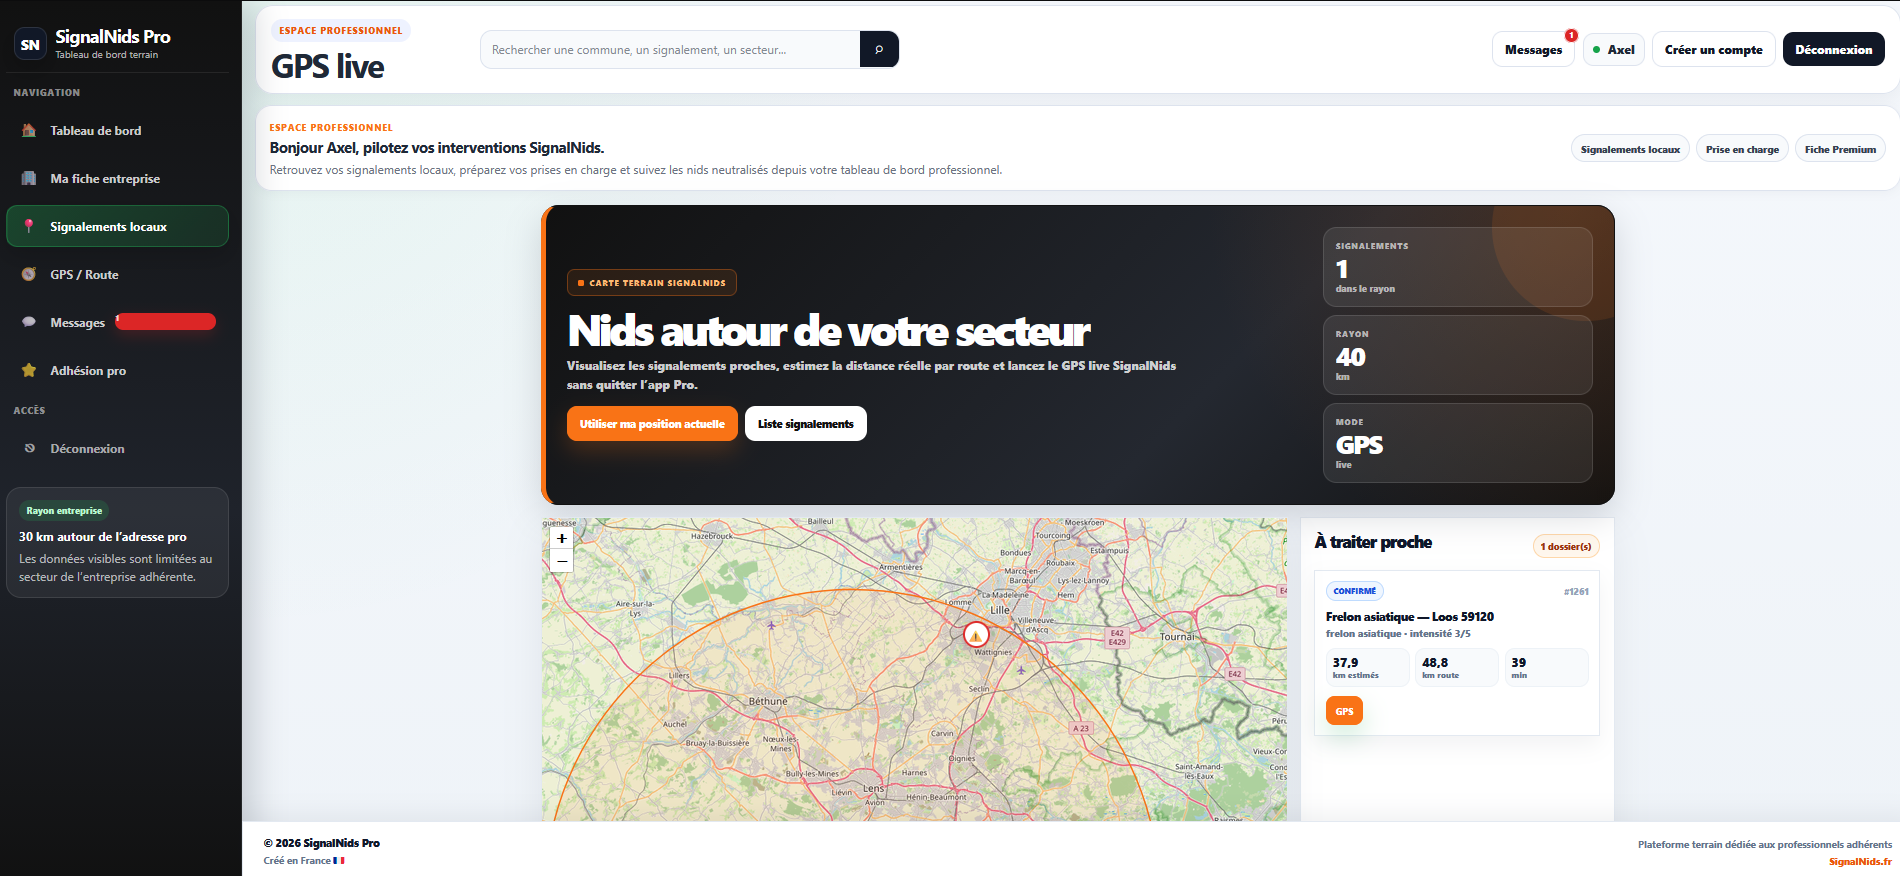This screenshot has width=1900, height=876.
Task: Click the SignalNids Pro sidebar title
Action: 113,37
